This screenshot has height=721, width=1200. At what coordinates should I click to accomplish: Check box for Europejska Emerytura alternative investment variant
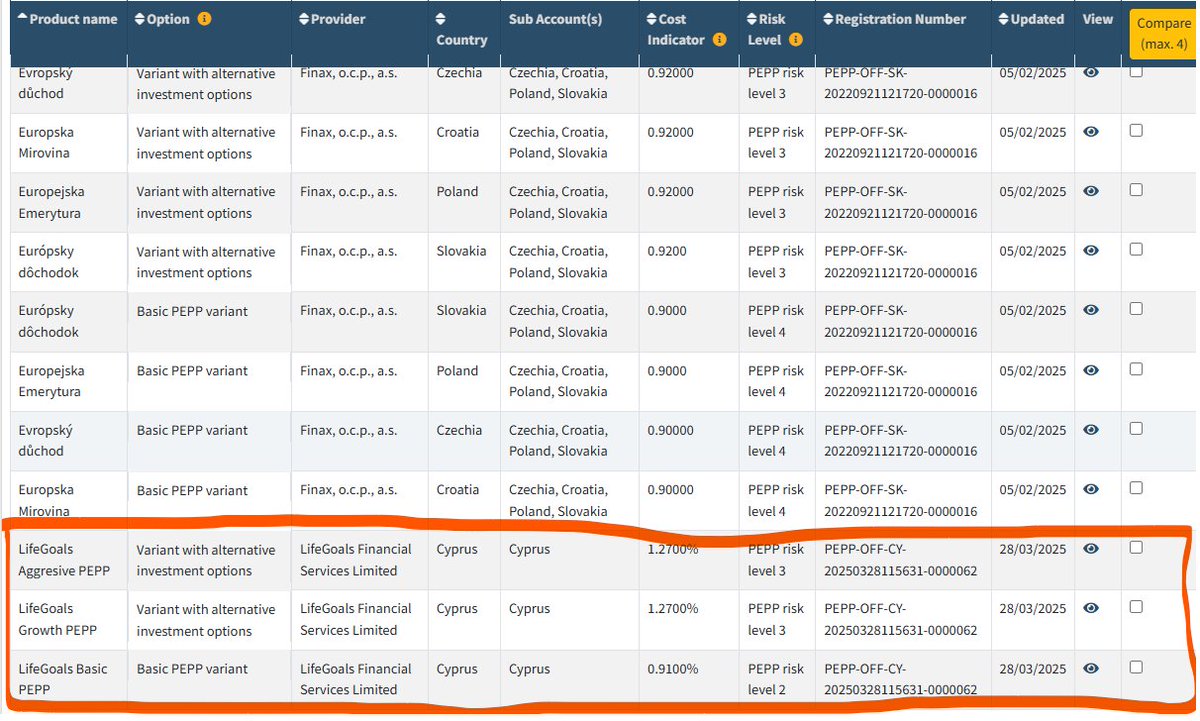tap(1136, 190)
